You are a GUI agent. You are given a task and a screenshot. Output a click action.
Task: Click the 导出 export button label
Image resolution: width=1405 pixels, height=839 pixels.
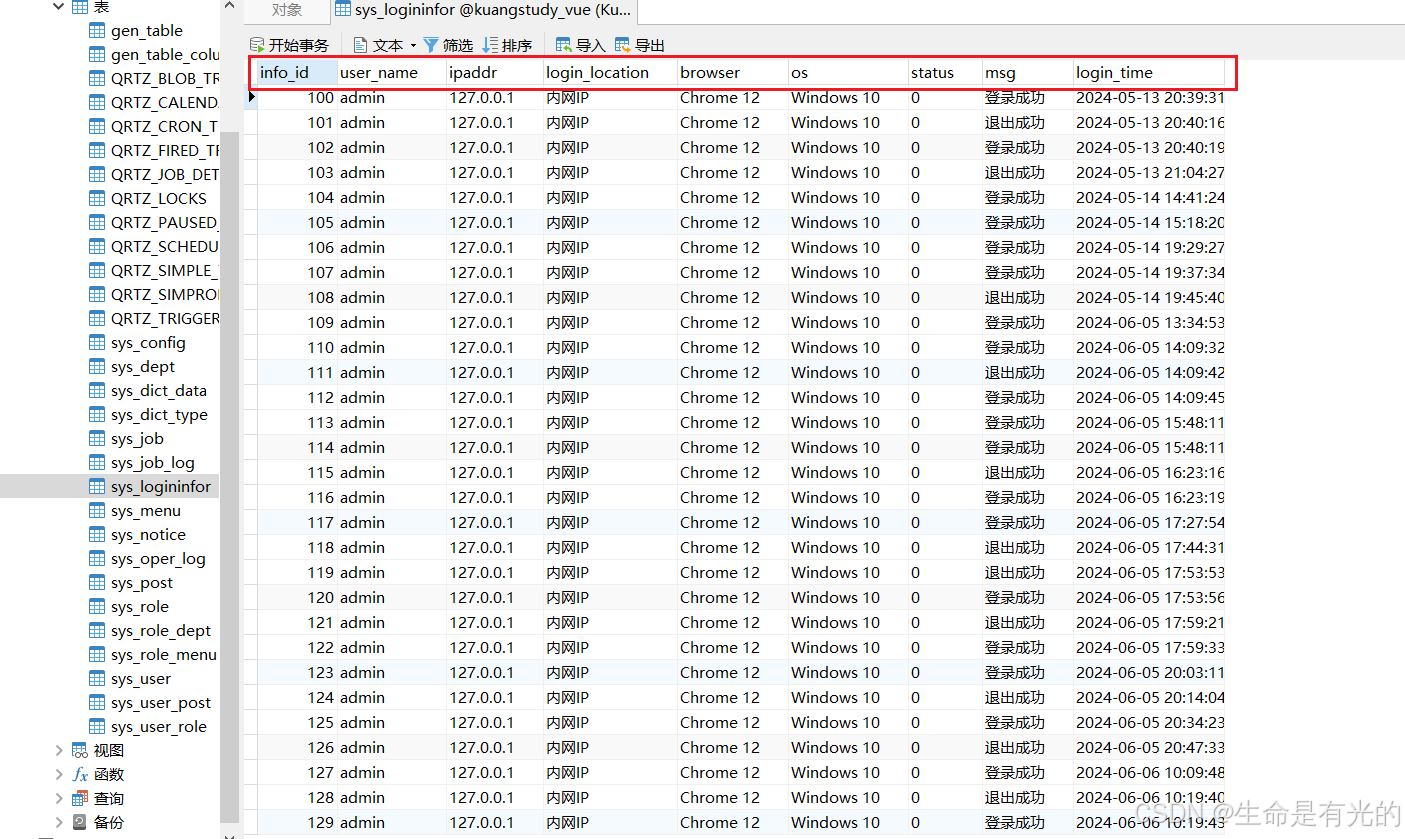pos(650,45)
